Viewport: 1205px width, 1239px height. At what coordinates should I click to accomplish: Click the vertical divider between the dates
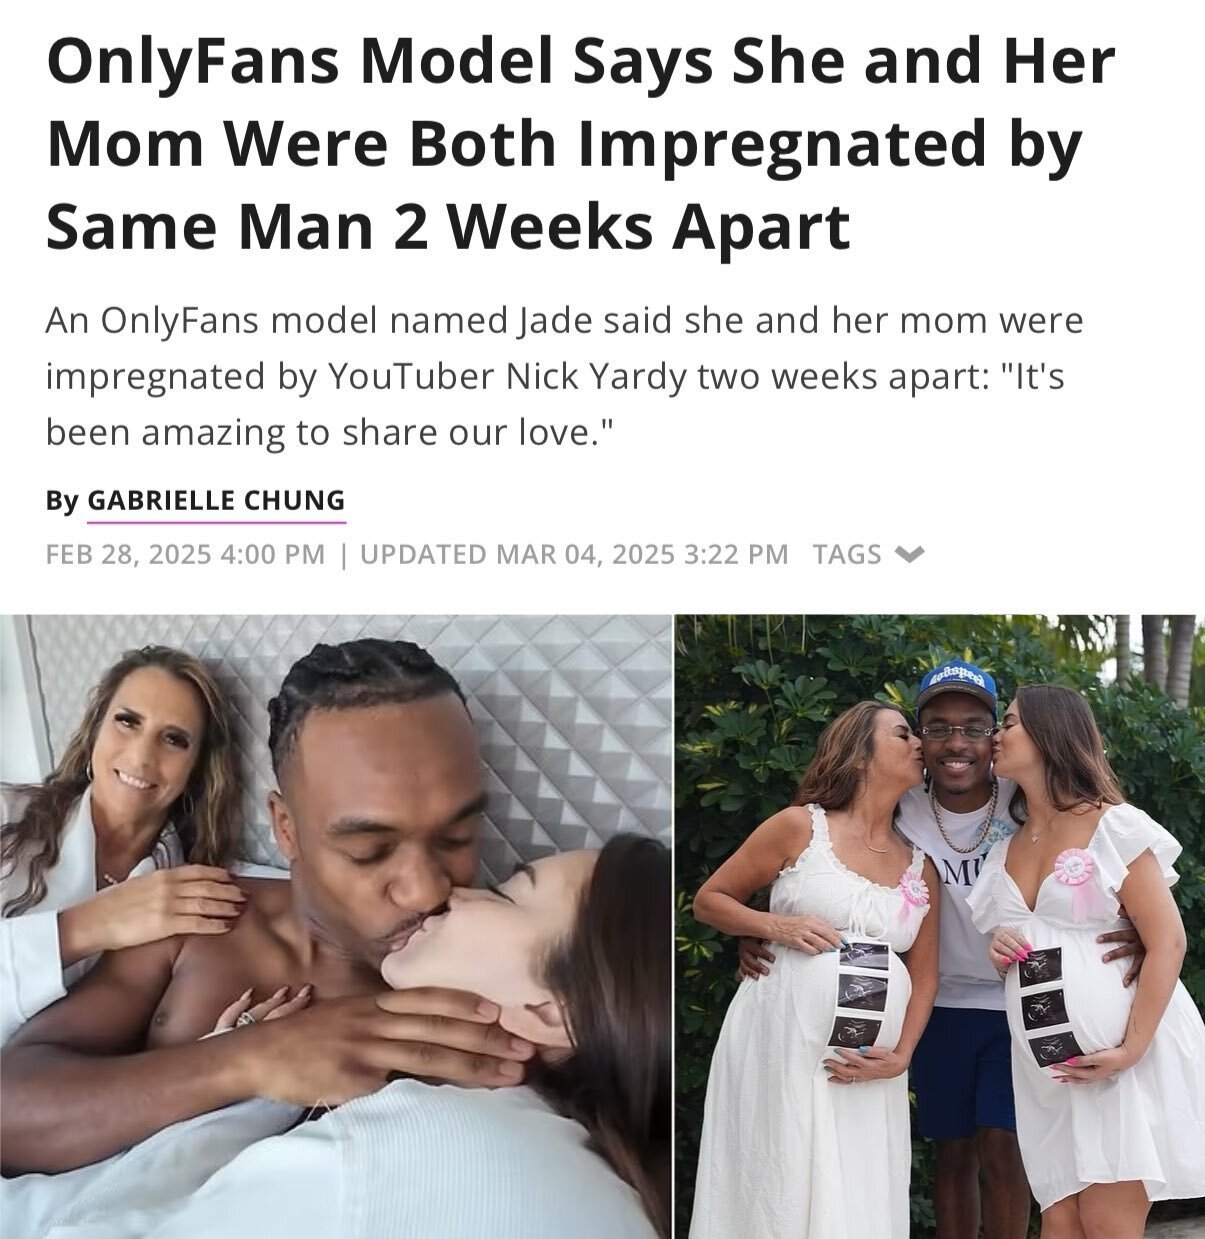[x=342, y=553]
